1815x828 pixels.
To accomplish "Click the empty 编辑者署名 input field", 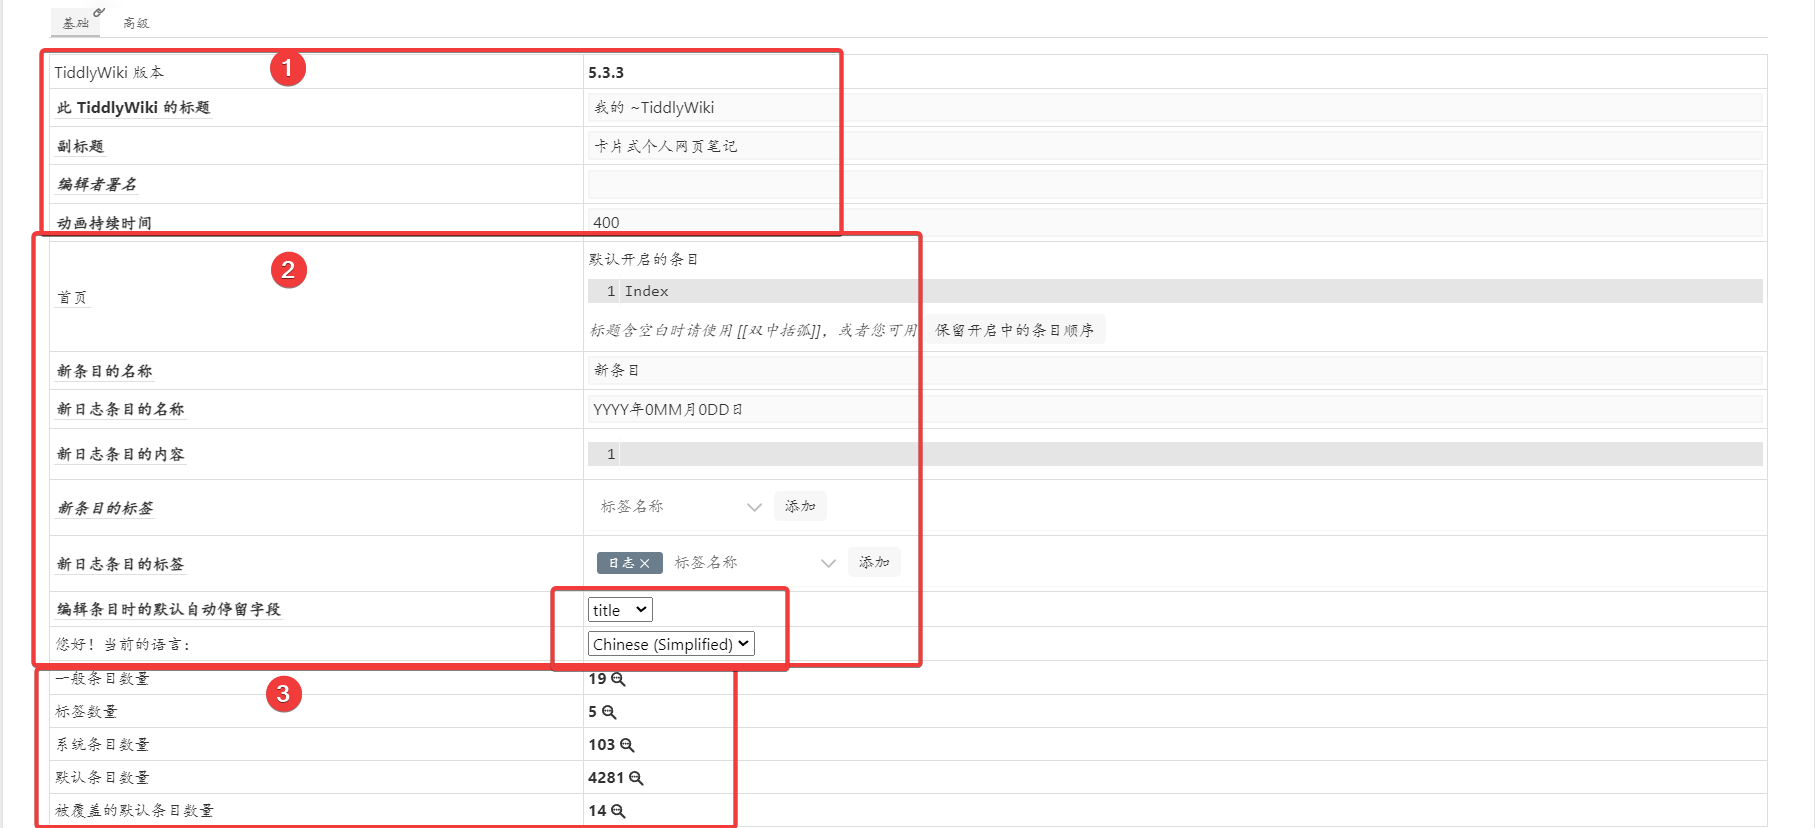I will (x=1175, y=184).
